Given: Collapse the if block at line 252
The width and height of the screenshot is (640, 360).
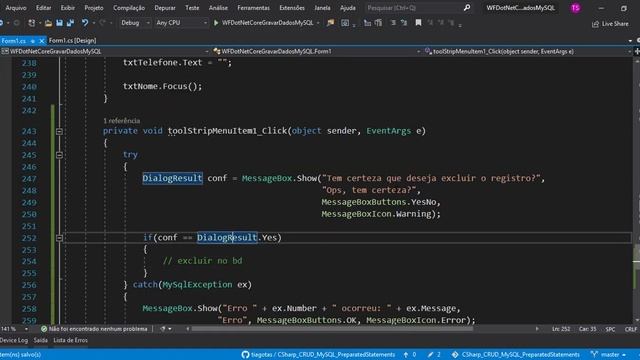Looking at the screenshot, I should pos(59,238).
